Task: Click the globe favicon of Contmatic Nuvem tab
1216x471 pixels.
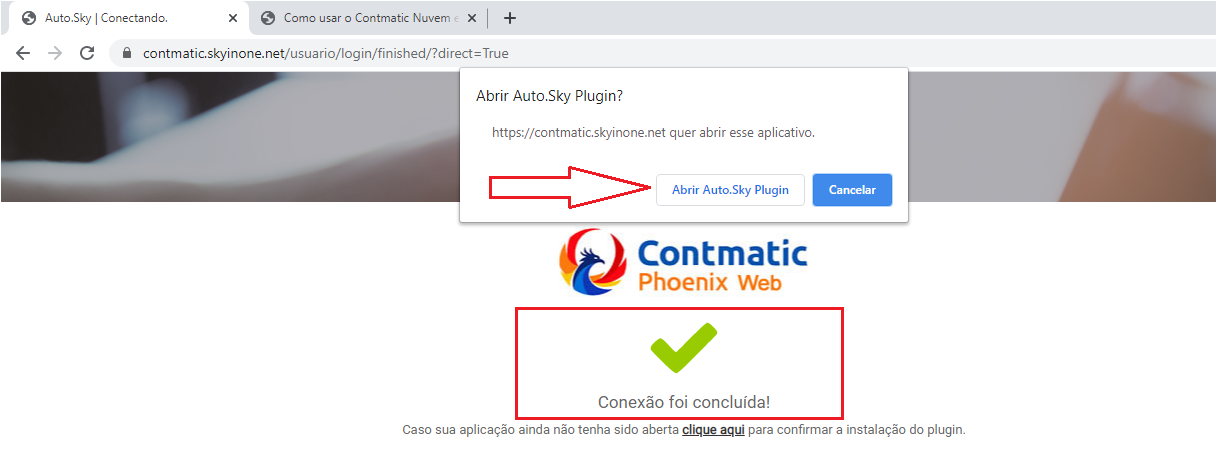Action: click(267, 18)
